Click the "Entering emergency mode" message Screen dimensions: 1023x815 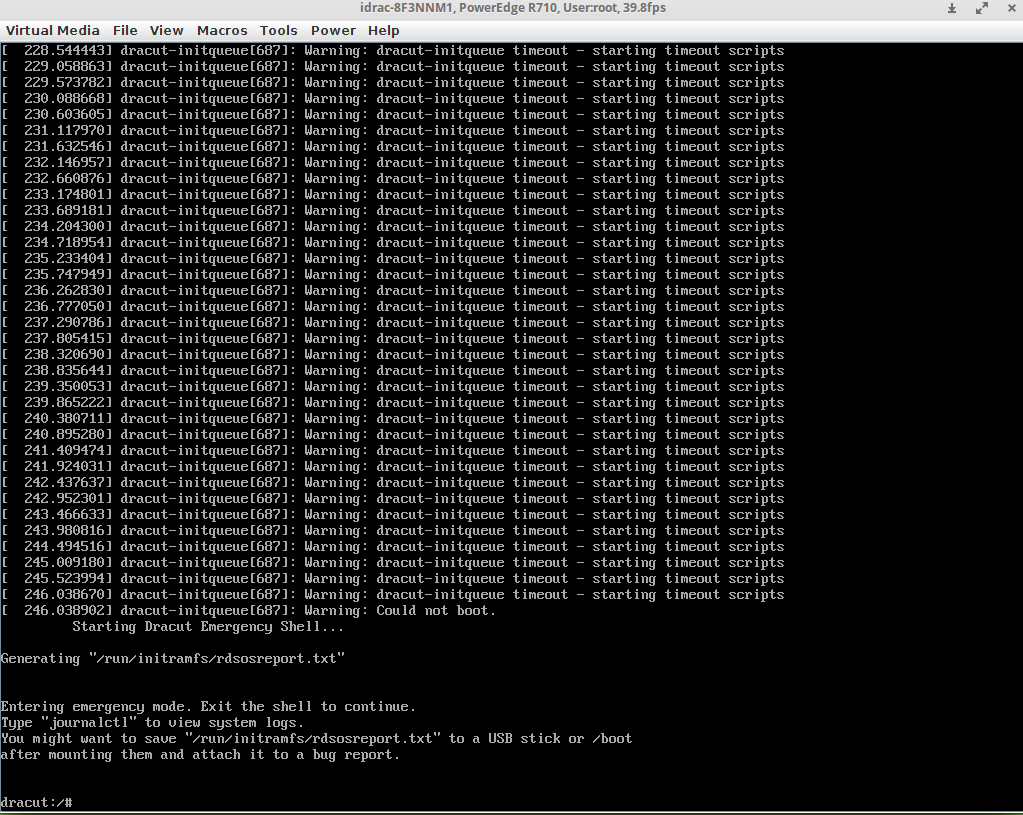tap(208, 706)
